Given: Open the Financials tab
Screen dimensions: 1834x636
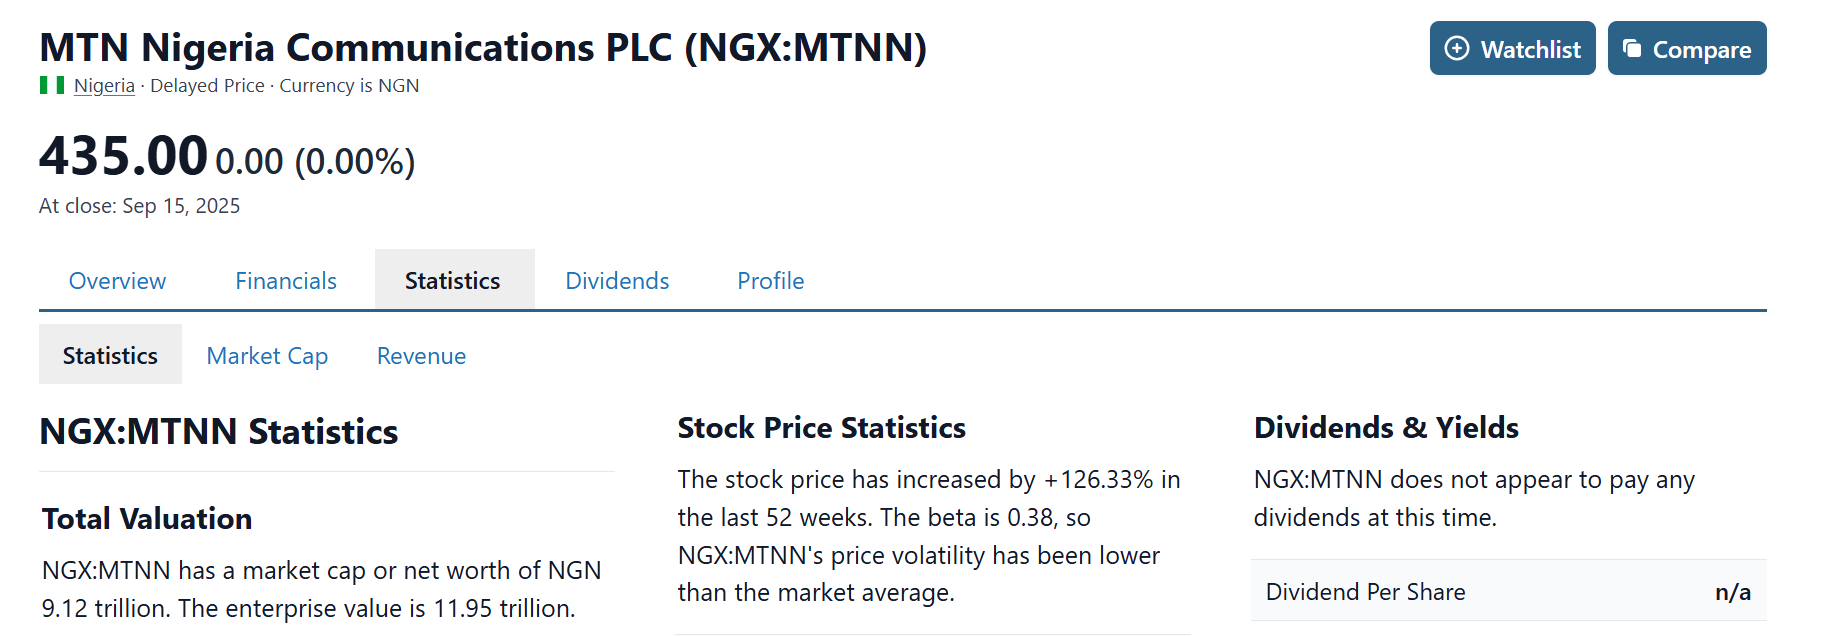Looking at the screenshot, I should point(286,281).
